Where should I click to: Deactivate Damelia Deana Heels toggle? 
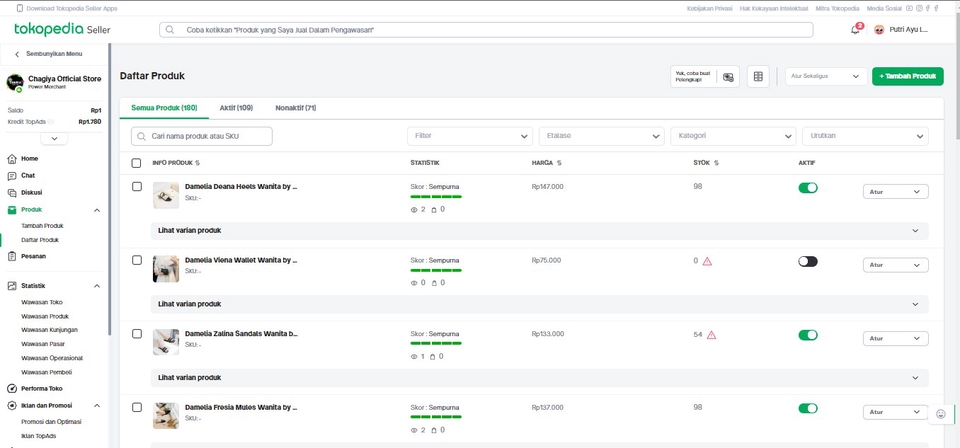(808, 188)
